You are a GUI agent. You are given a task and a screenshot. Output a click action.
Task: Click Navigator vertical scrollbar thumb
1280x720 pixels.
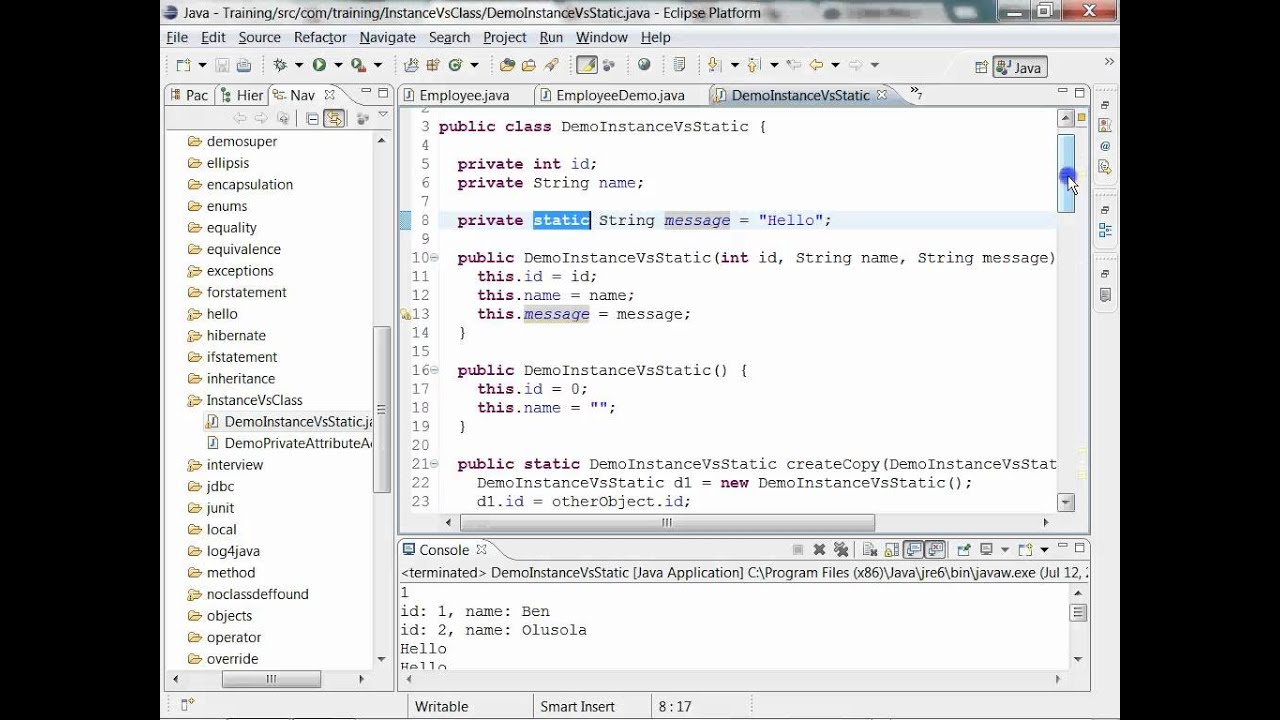(x=381, y=408)
